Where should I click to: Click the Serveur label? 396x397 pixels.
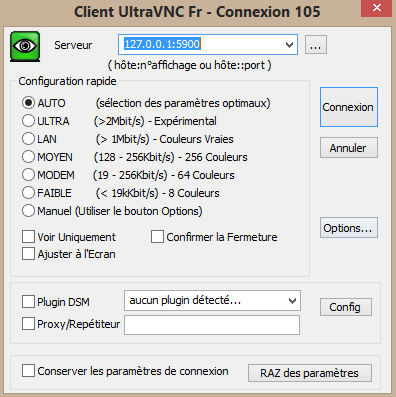coord(73,45)
